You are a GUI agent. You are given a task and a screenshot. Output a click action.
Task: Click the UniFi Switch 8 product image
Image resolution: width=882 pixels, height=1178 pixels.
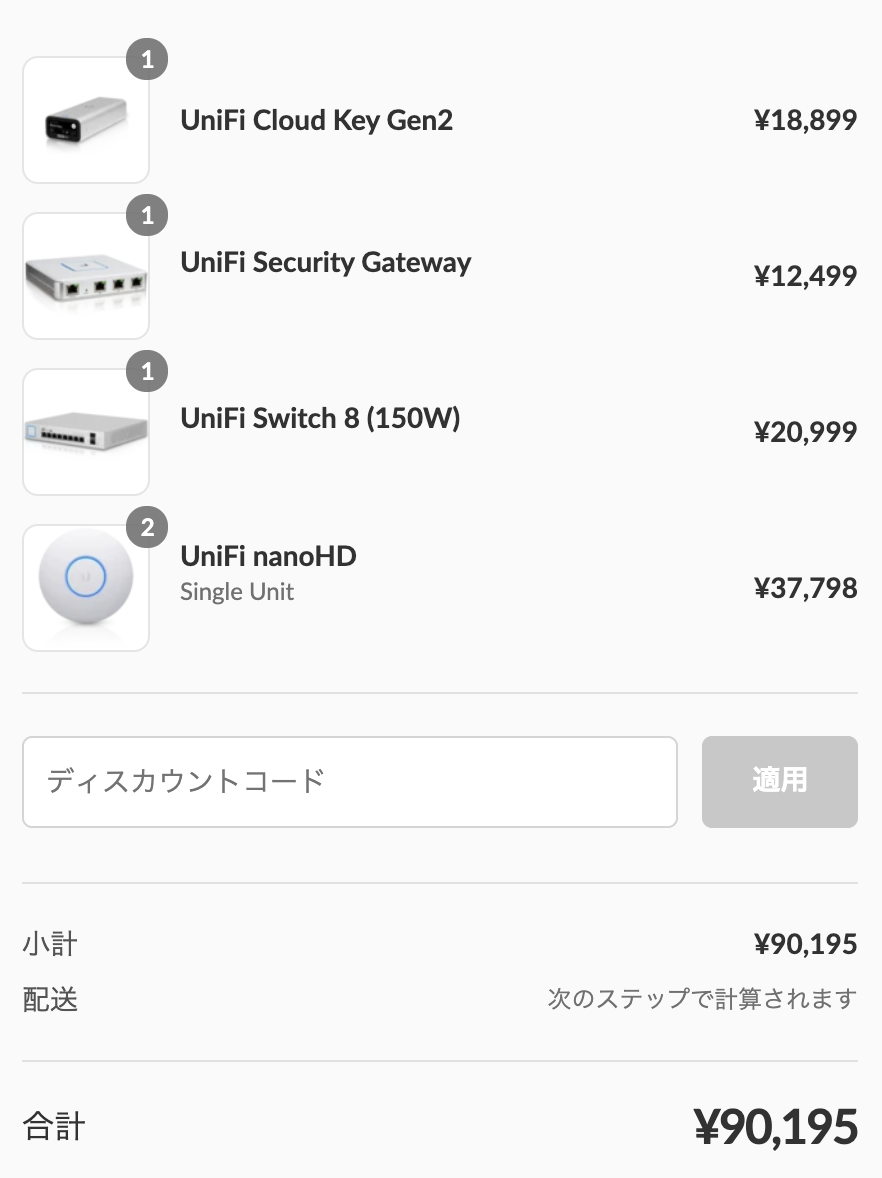click(86, 432)
